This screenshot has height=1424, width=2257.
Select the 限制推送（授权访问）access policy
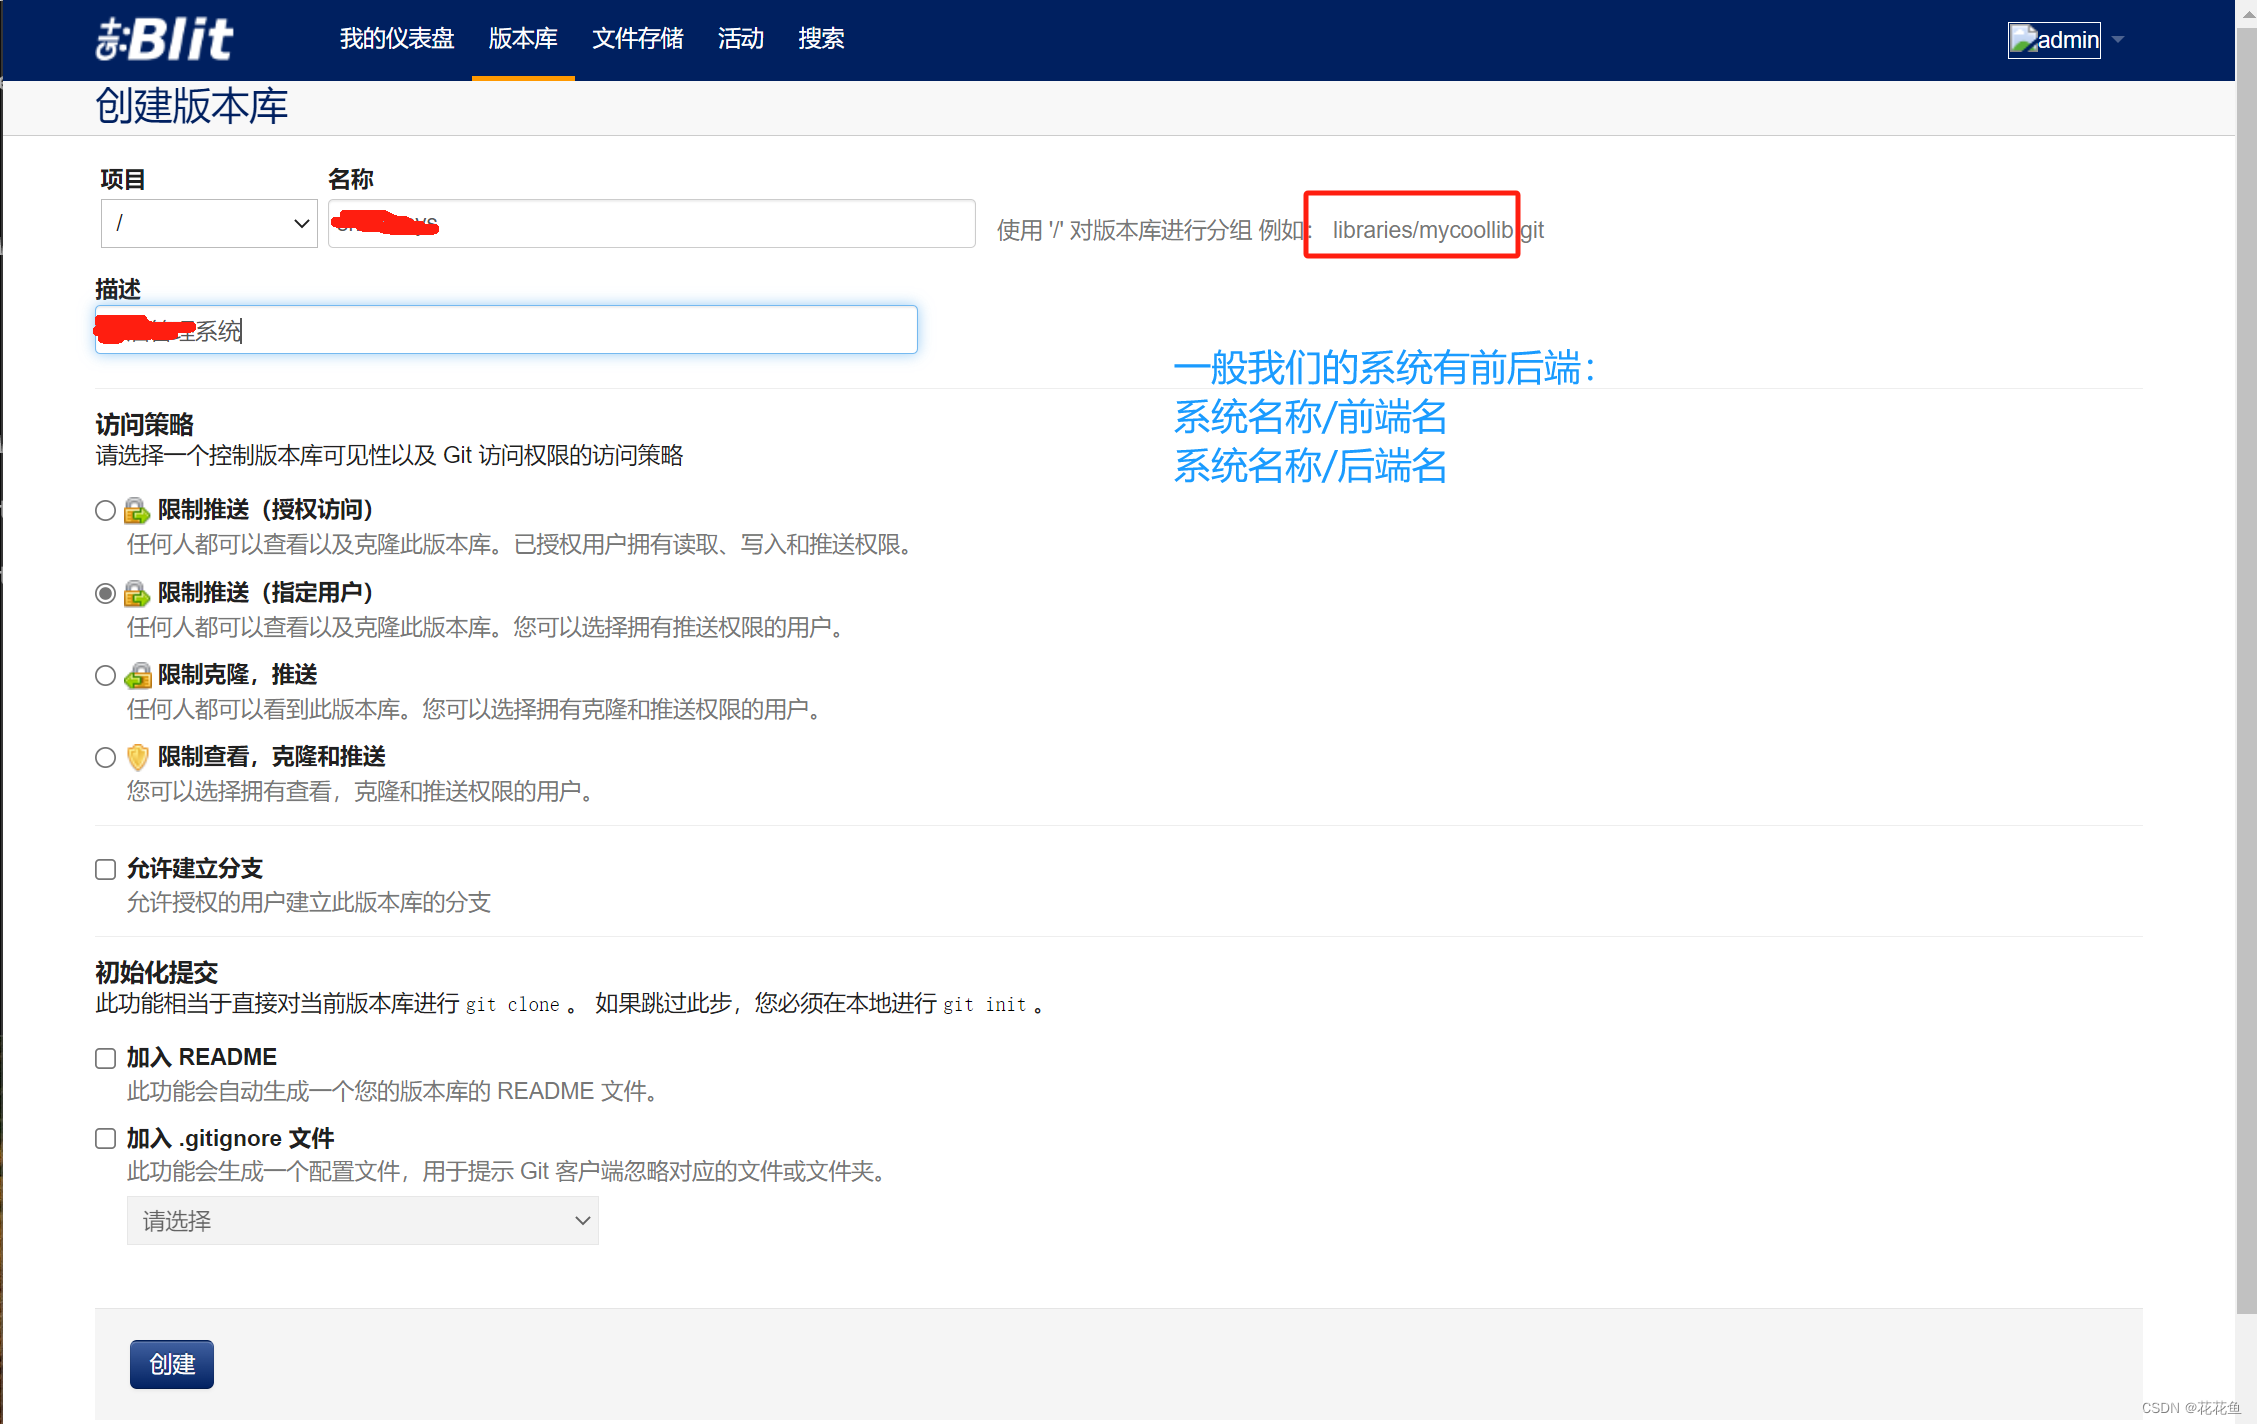click(104, 510)
